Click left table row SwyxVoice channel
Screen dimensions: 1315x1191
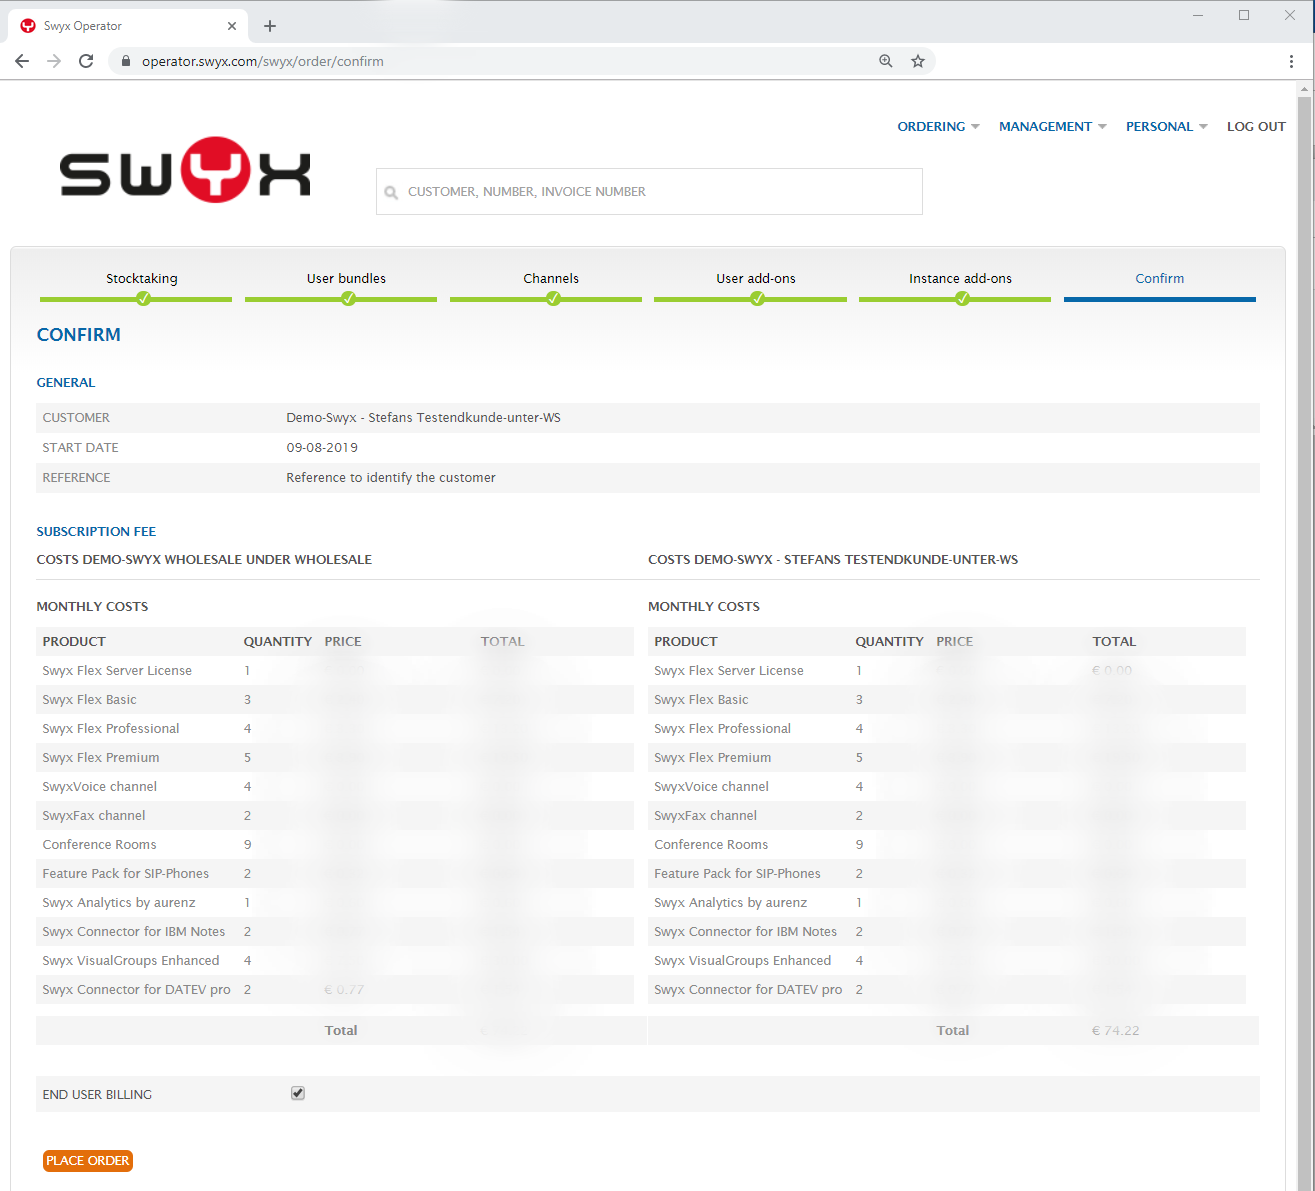click(335, 787)
